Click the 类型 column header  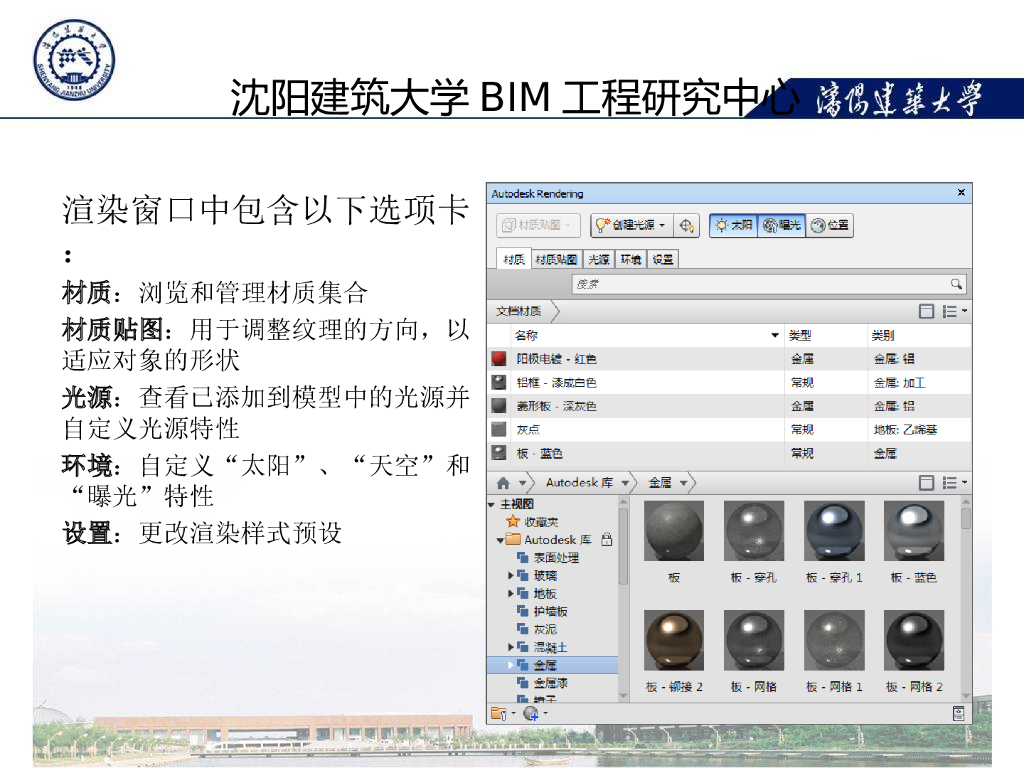click(x=825, y=335)
